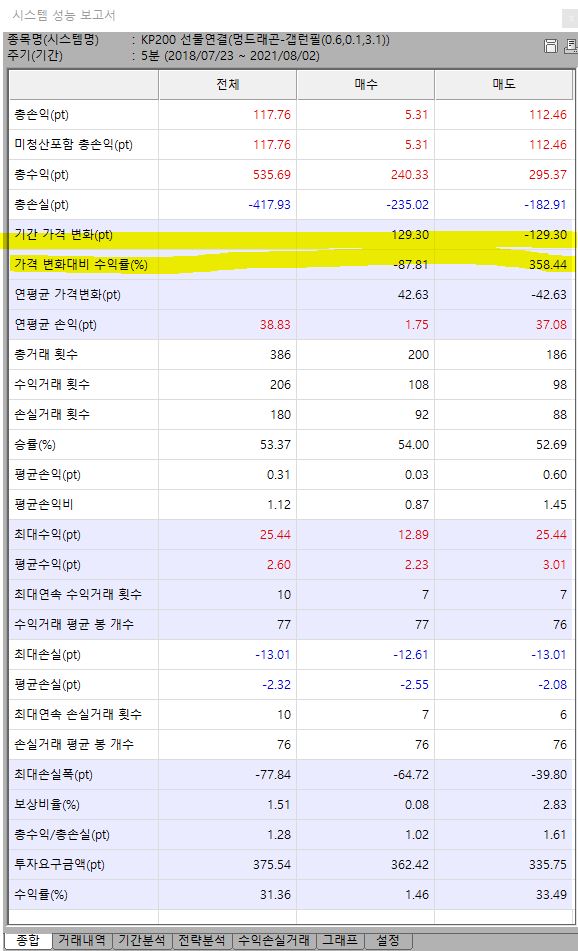Click the 206 winning trades value
Screen dimensions: 578x951
(x=280, y=385)
